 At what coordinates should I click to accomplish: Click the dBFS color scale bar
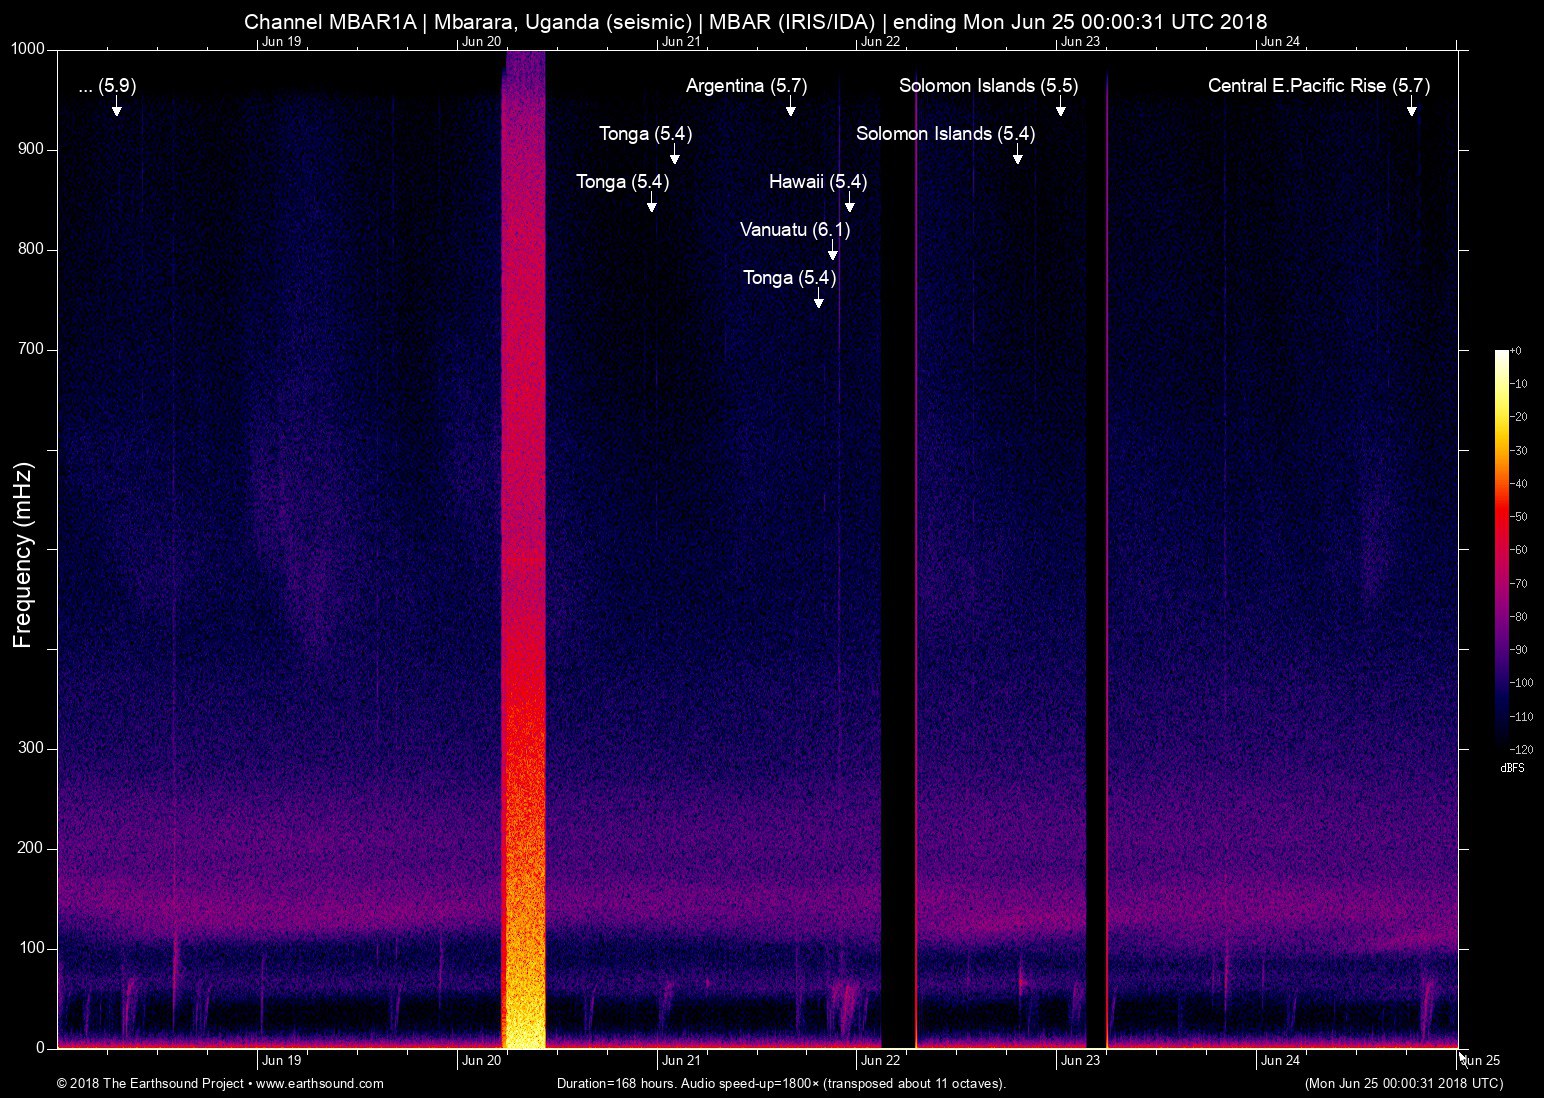click(1501, 545)
